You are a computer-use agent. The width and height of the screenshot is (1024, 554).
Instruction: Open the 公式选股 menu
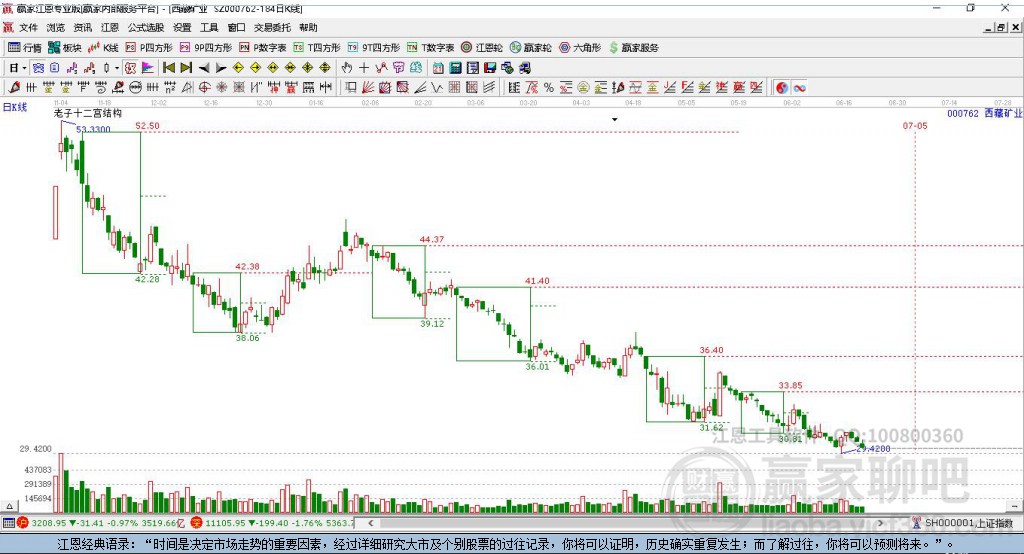click(x=146, y=27)
